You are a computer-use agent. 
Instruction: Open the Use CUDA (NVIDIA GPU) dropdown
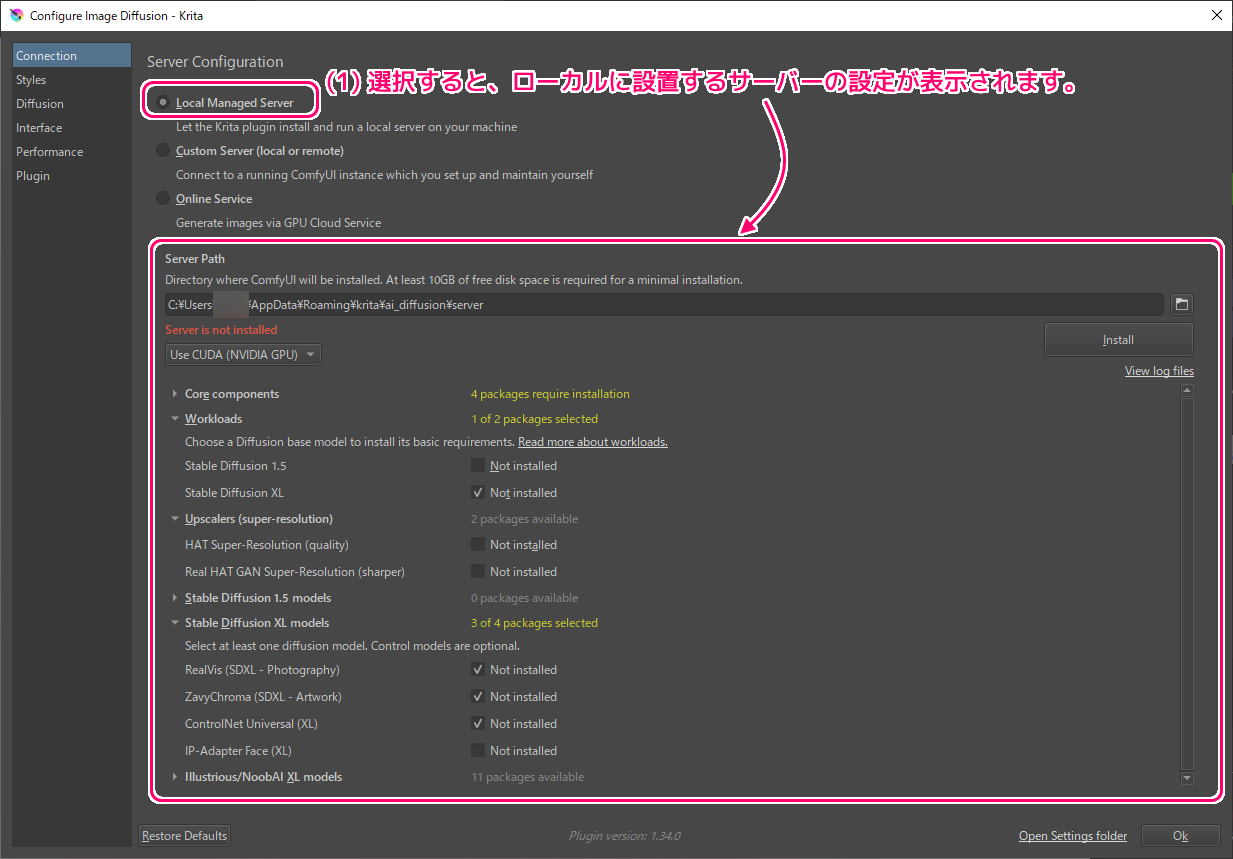tap(243, 354)
